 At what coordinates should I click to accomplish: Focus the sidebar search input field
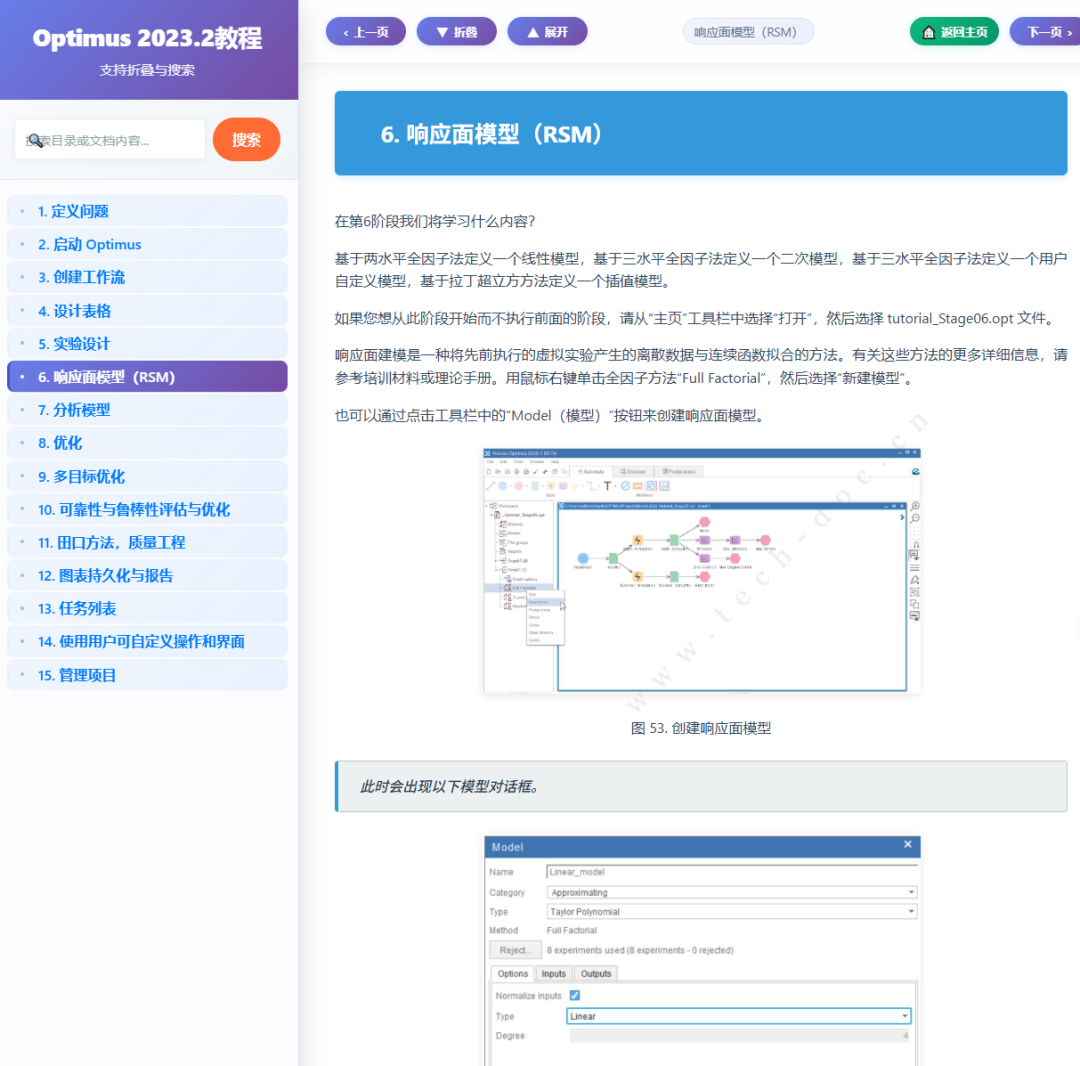pyautogui.click(x=110, y=140)
